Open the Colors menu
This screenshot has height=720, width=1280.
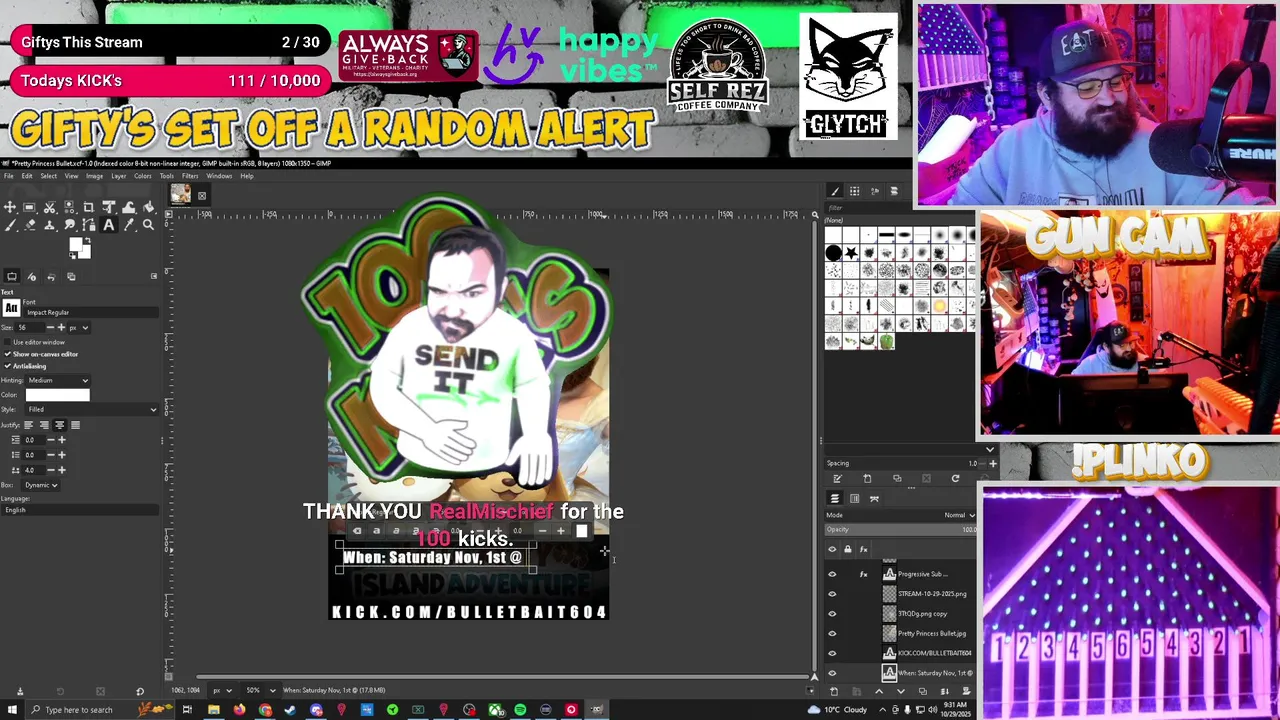[143, 176]
